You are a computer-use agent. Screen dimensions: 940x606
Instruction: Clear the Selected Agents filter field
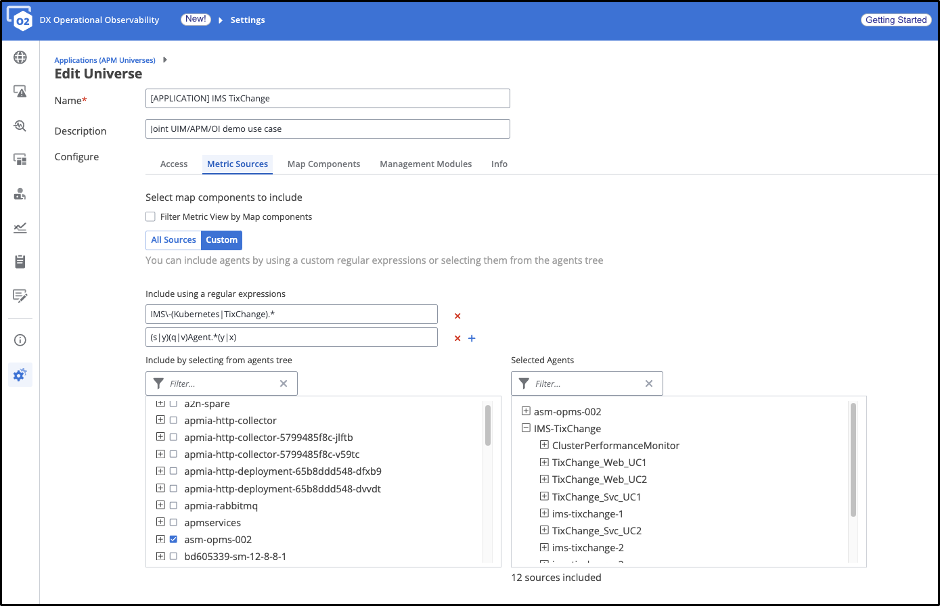[x=649, y=384]
